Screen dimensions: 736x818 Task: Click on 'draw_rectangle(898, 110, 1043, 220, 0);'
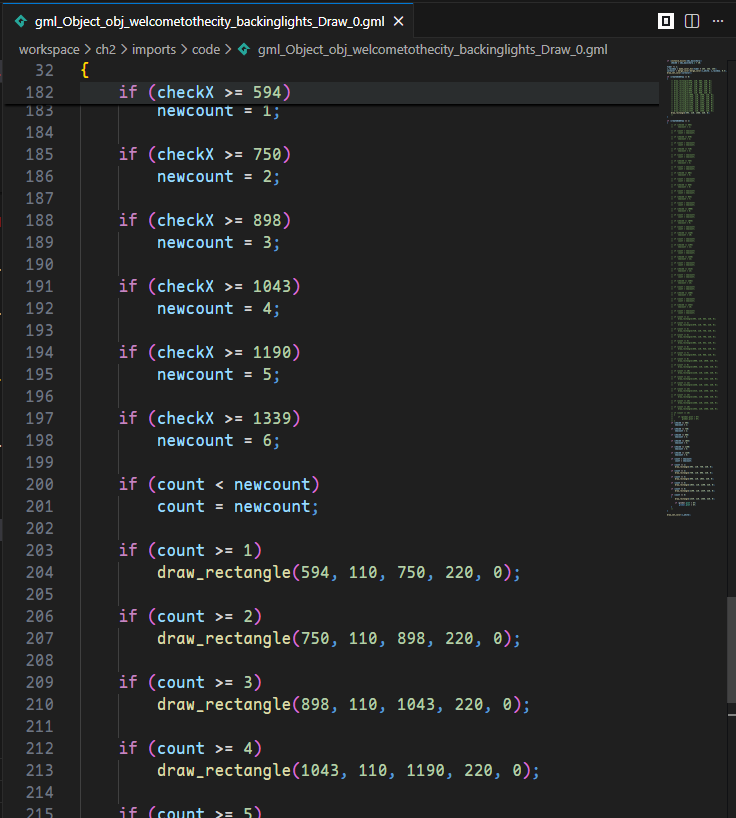(x=344, y=705)
